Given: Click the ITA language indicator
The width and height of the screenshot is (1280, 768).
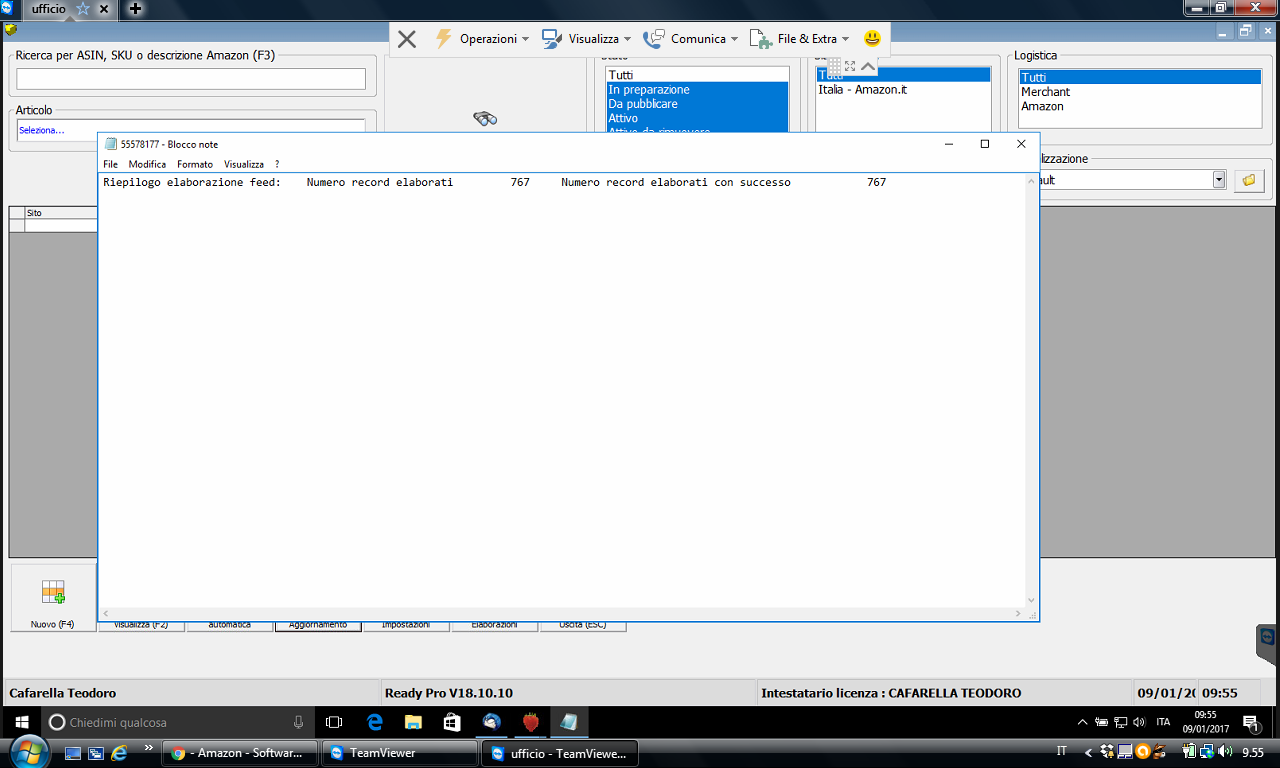Looking at the screenshot, I should point(1163,722).
